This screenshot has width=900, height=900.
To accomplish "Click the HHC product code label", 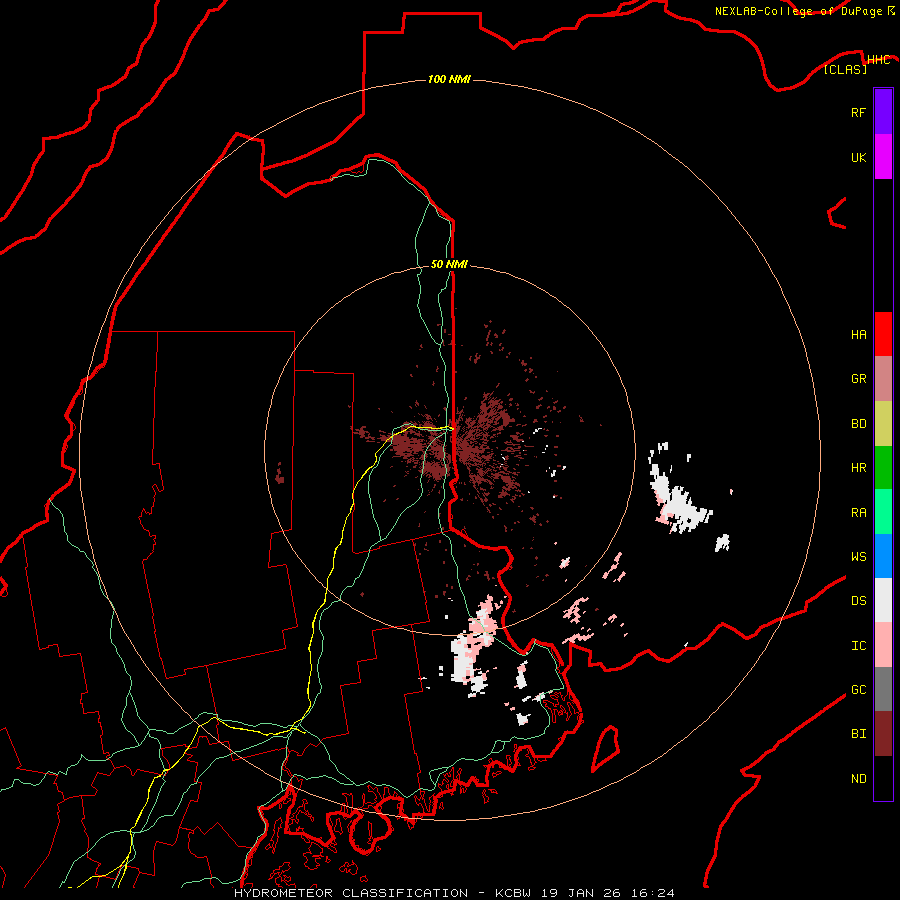I will click(878, 60).
